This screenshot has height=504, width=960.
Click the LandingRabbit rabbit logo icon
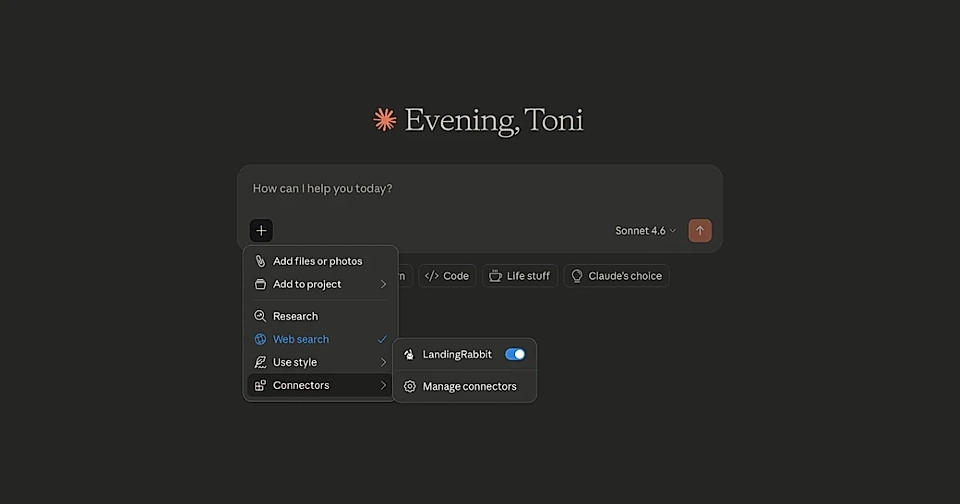(x=409, y=355)
